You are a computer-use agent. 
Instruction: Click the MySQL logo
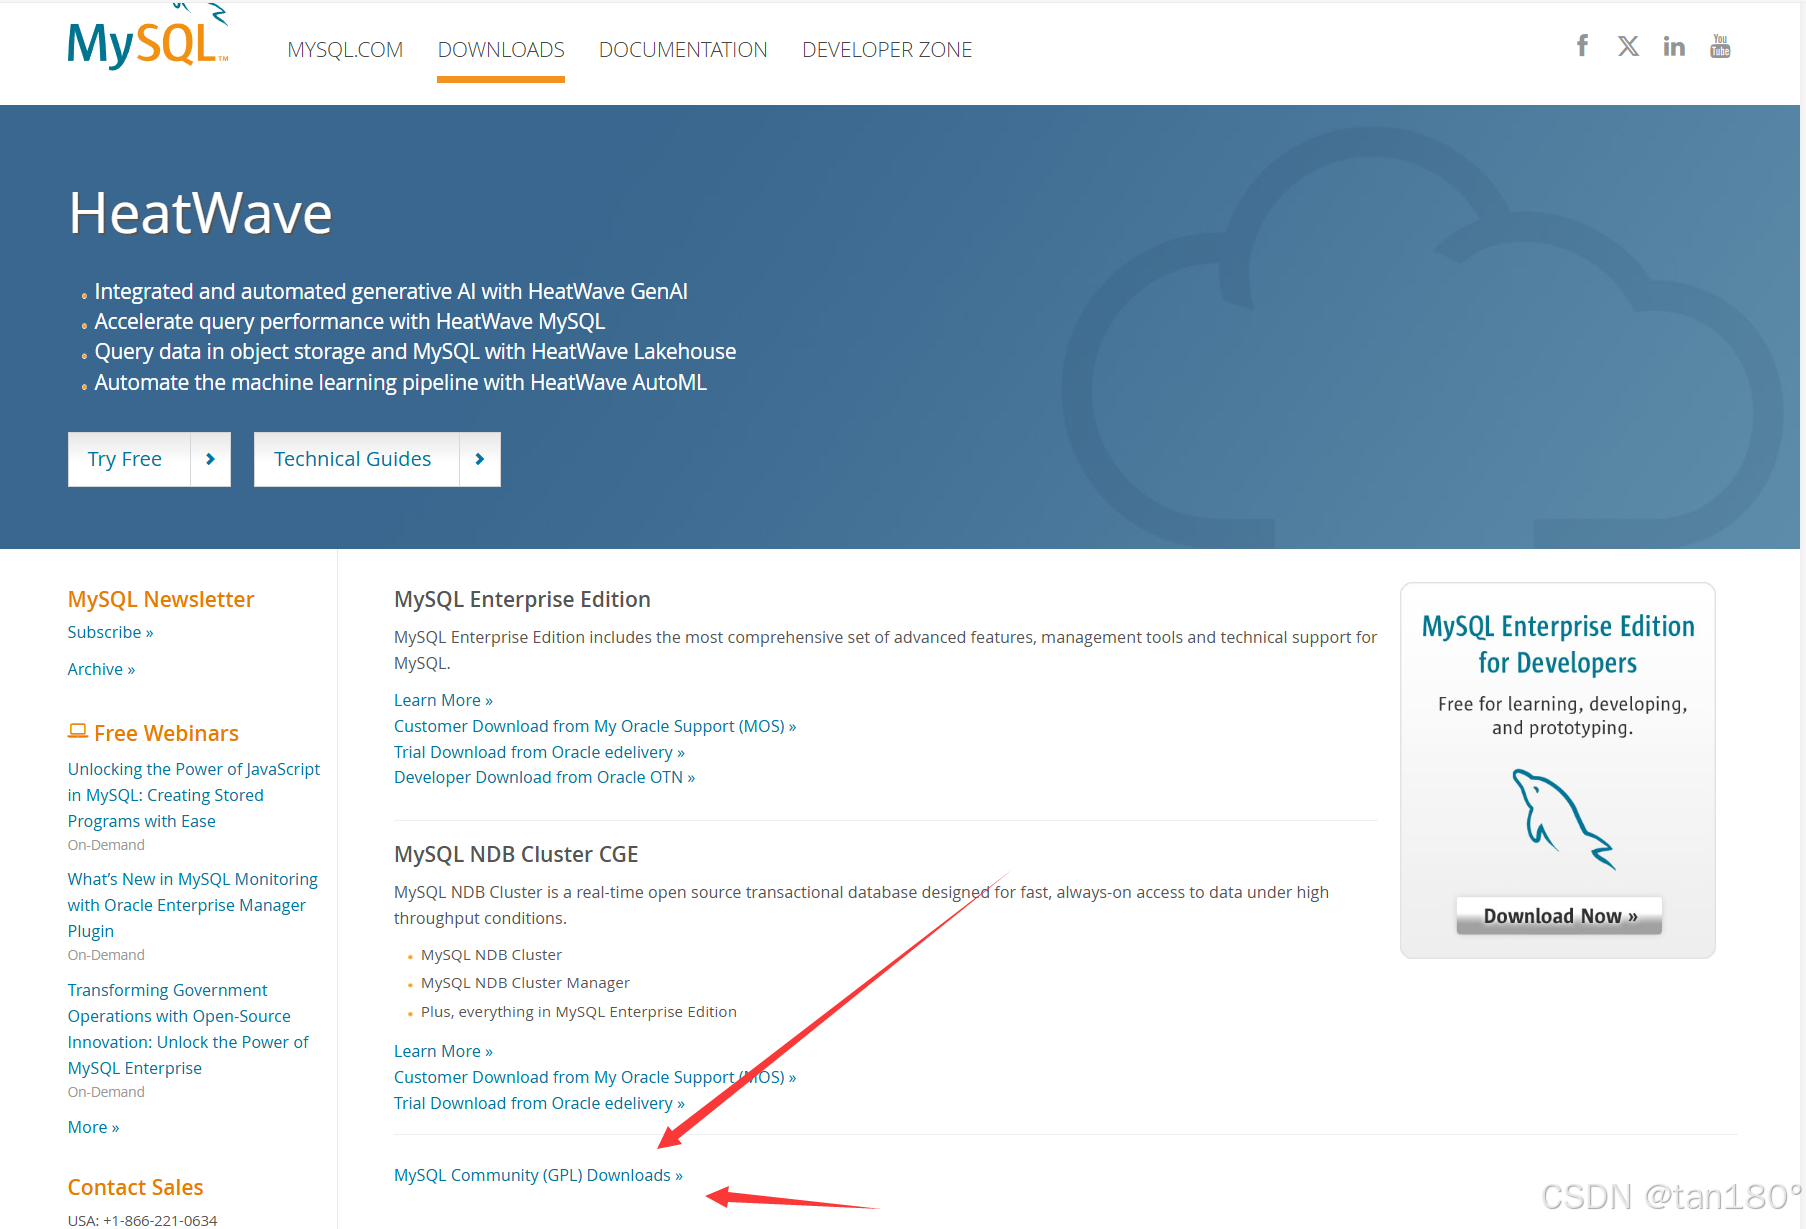(x=148, y=38)
